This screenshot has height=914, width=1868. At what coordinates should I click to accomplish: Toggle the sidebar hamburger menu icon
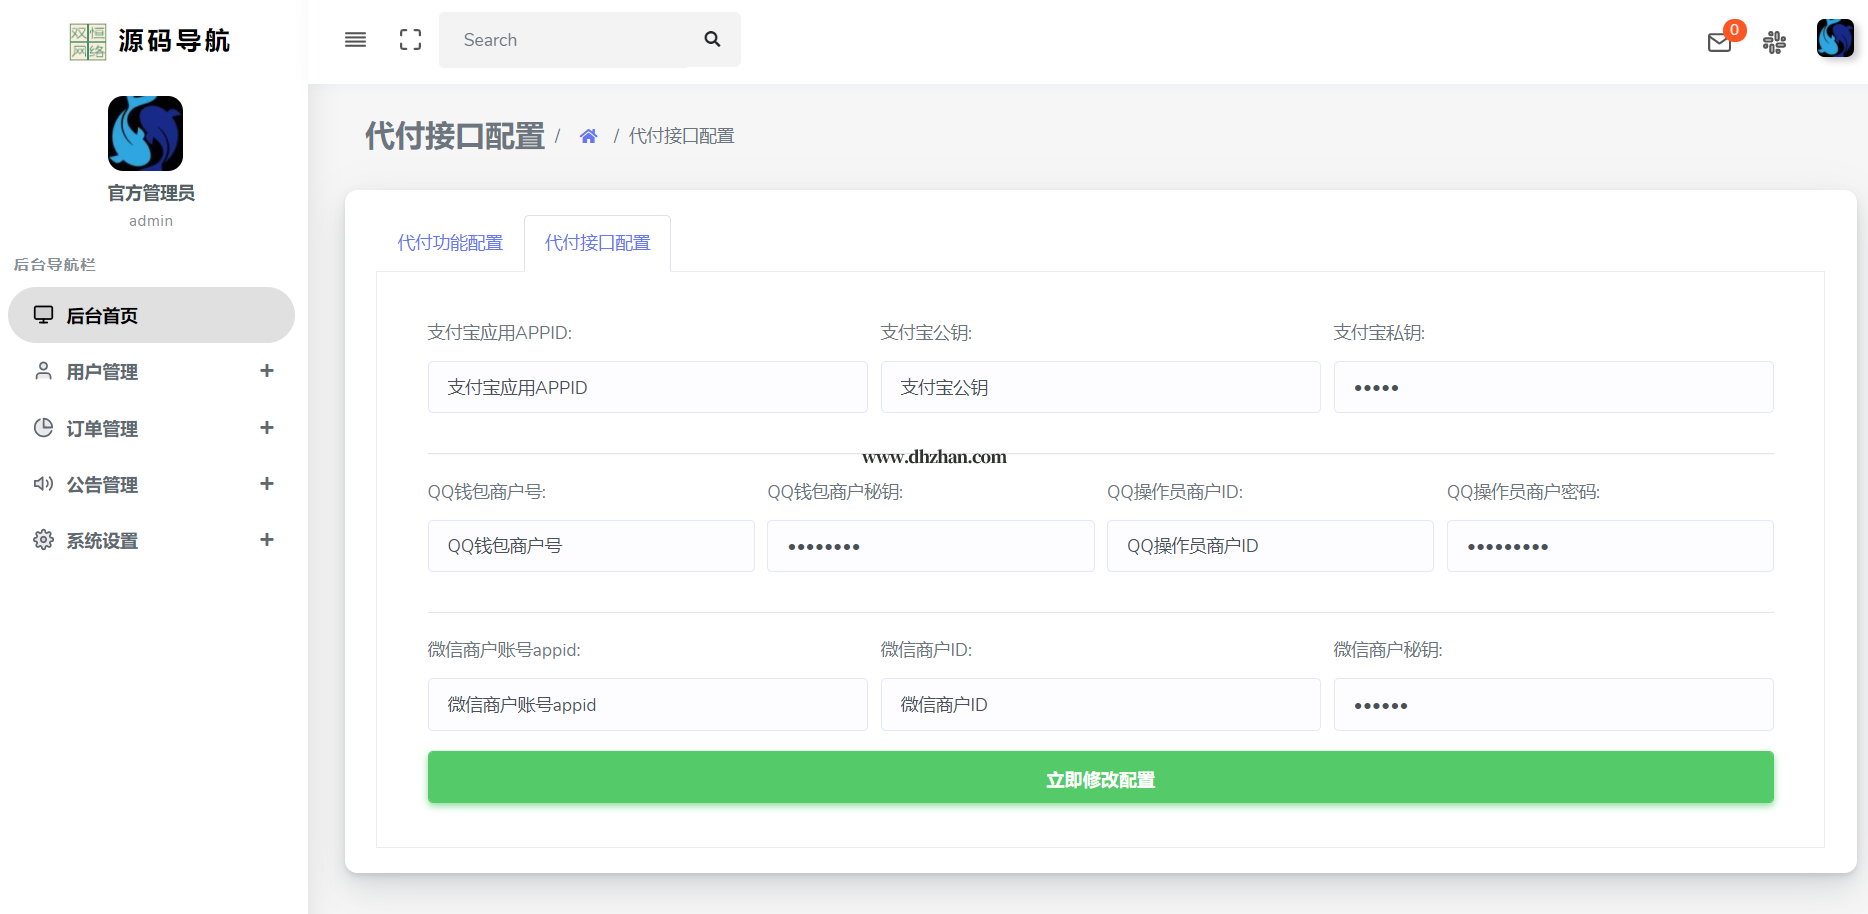pos(355,40)
